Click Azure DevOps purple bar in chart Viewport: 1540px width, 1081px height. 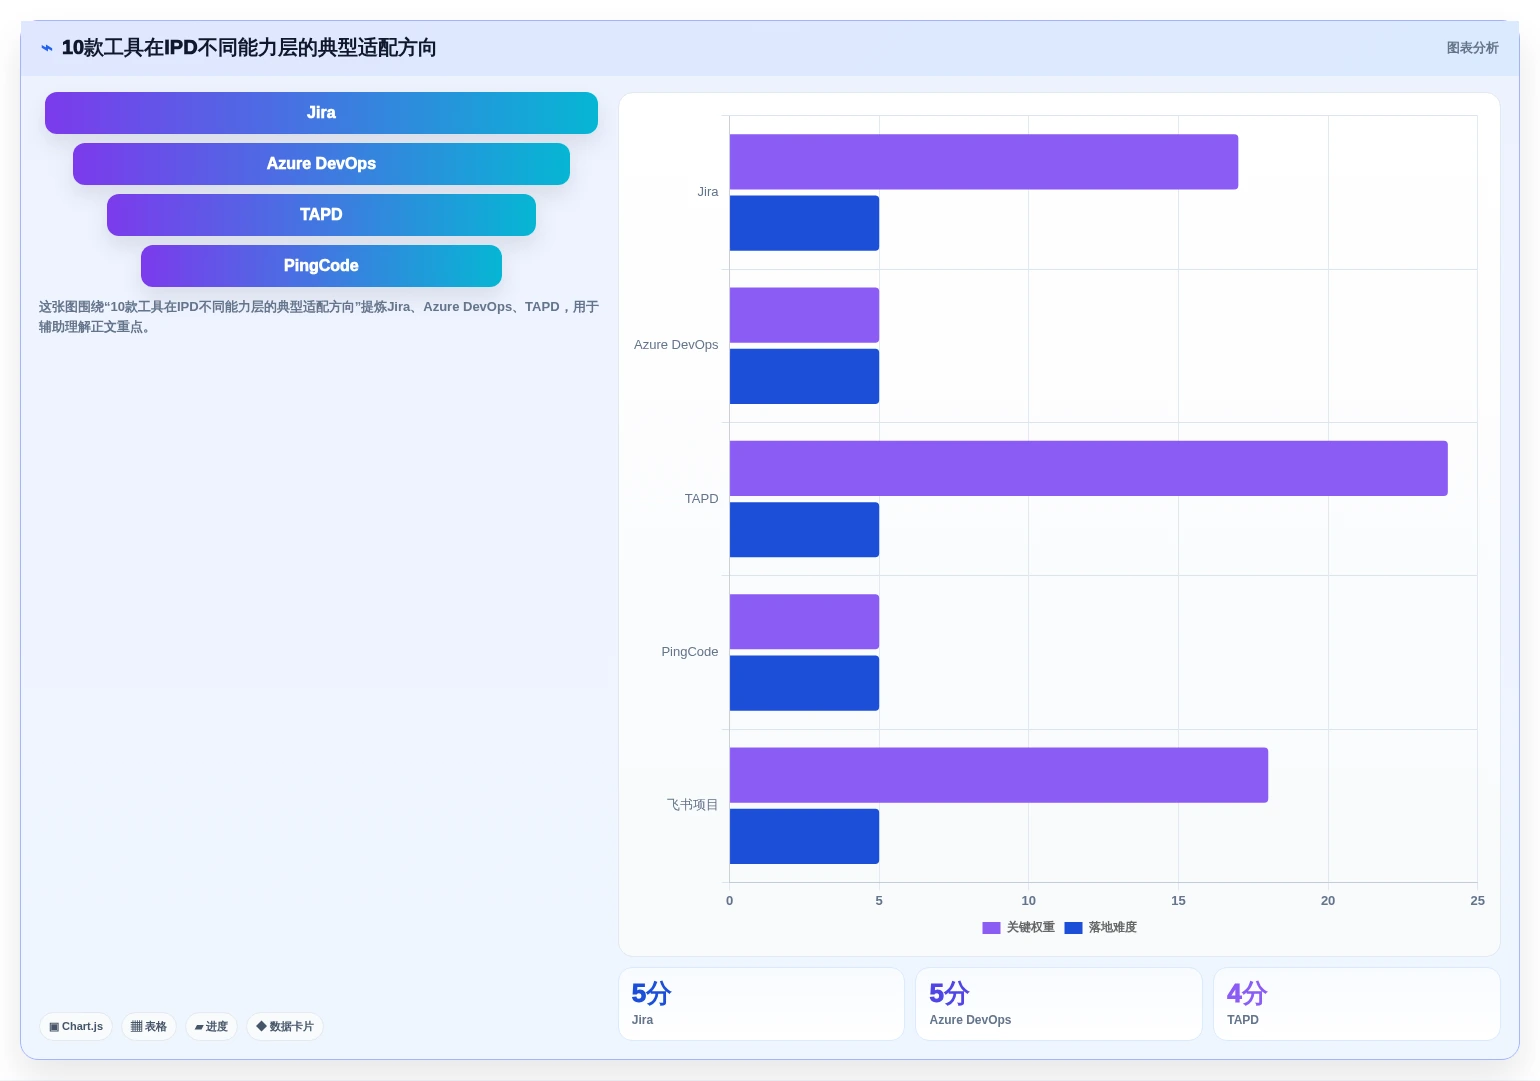coord(804,315)
